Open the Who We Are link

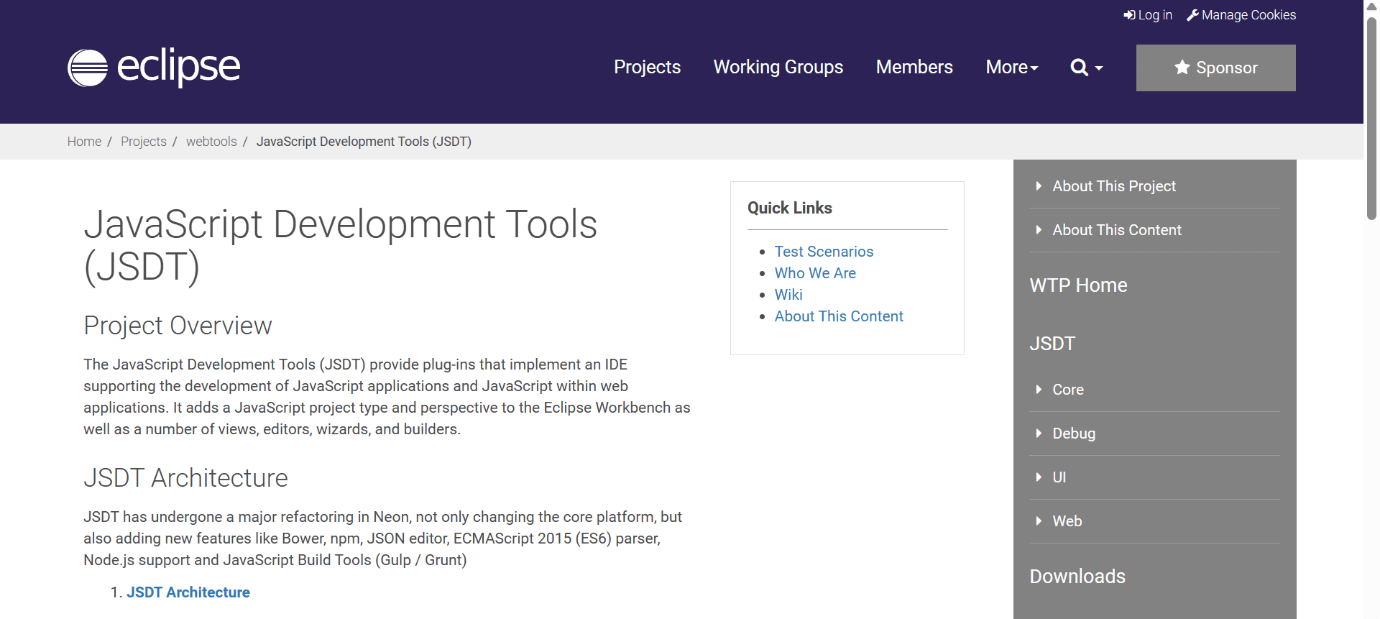815,273
